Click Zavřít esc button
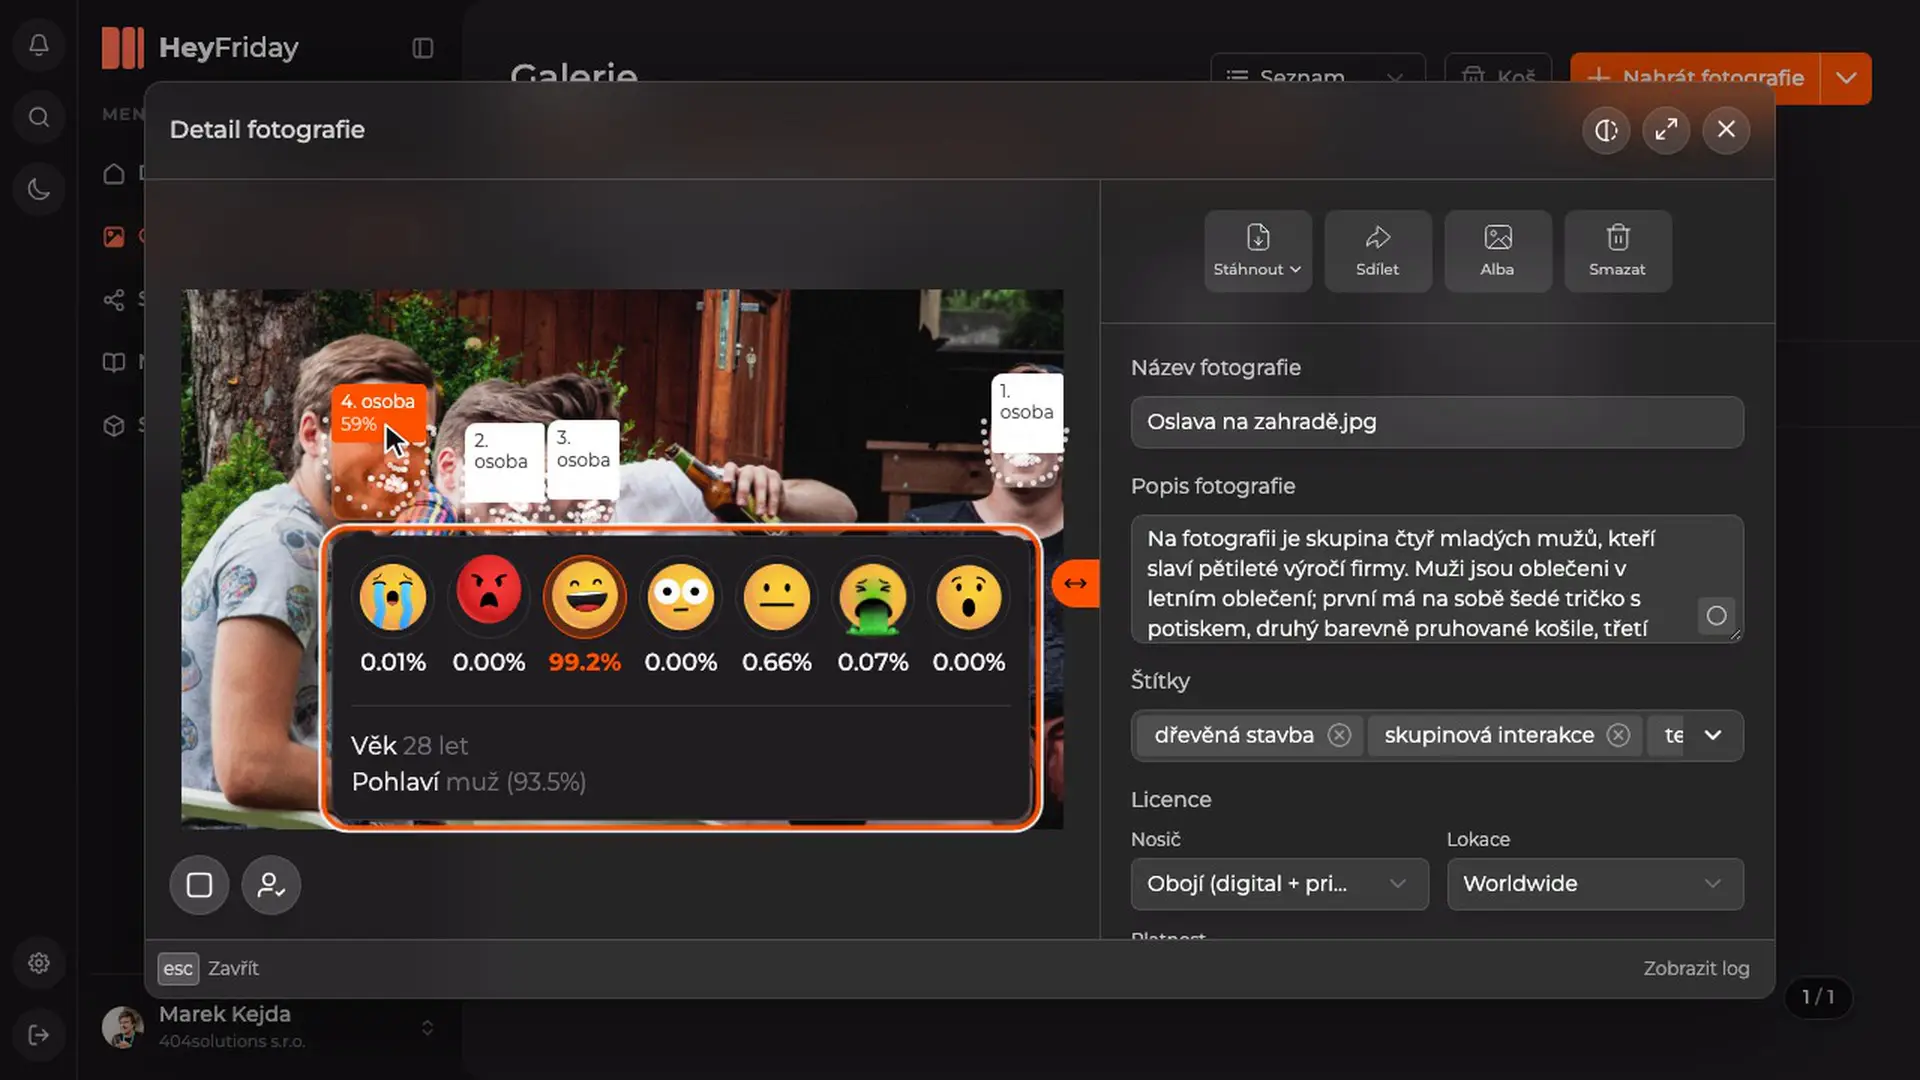Screen dimensions: 1920x1080 tap(208, 968)
